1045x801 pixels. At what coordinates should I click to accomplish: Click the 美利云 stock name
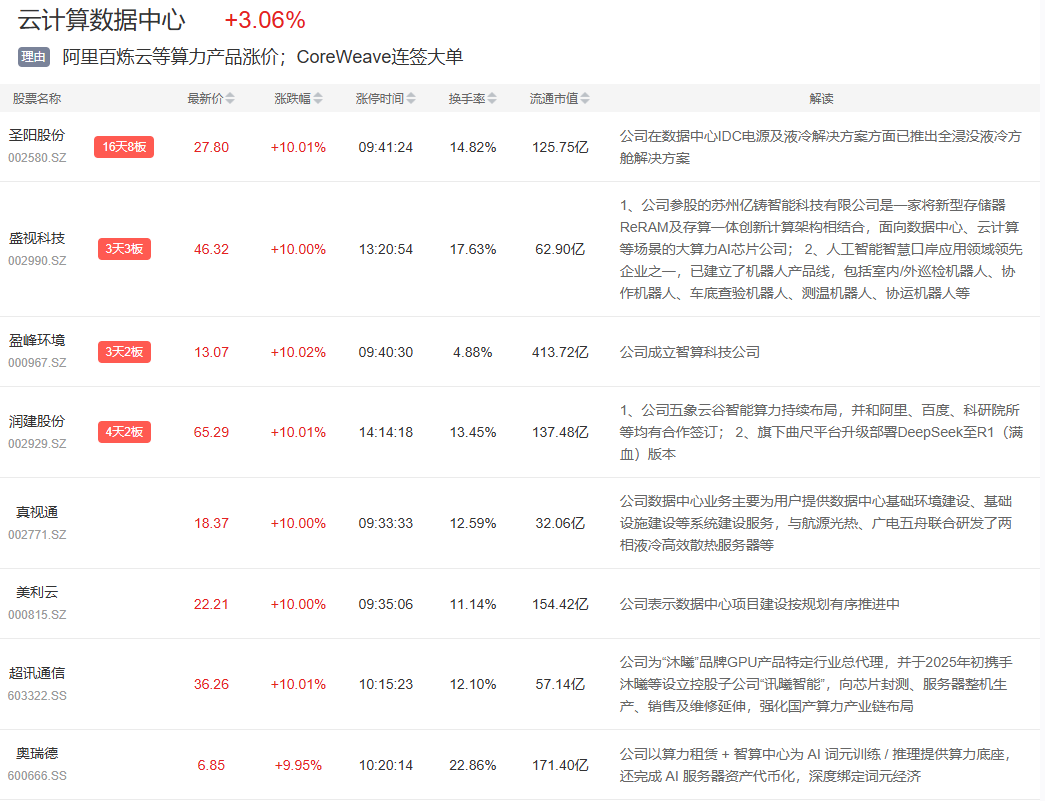click(x=37, y=593)
